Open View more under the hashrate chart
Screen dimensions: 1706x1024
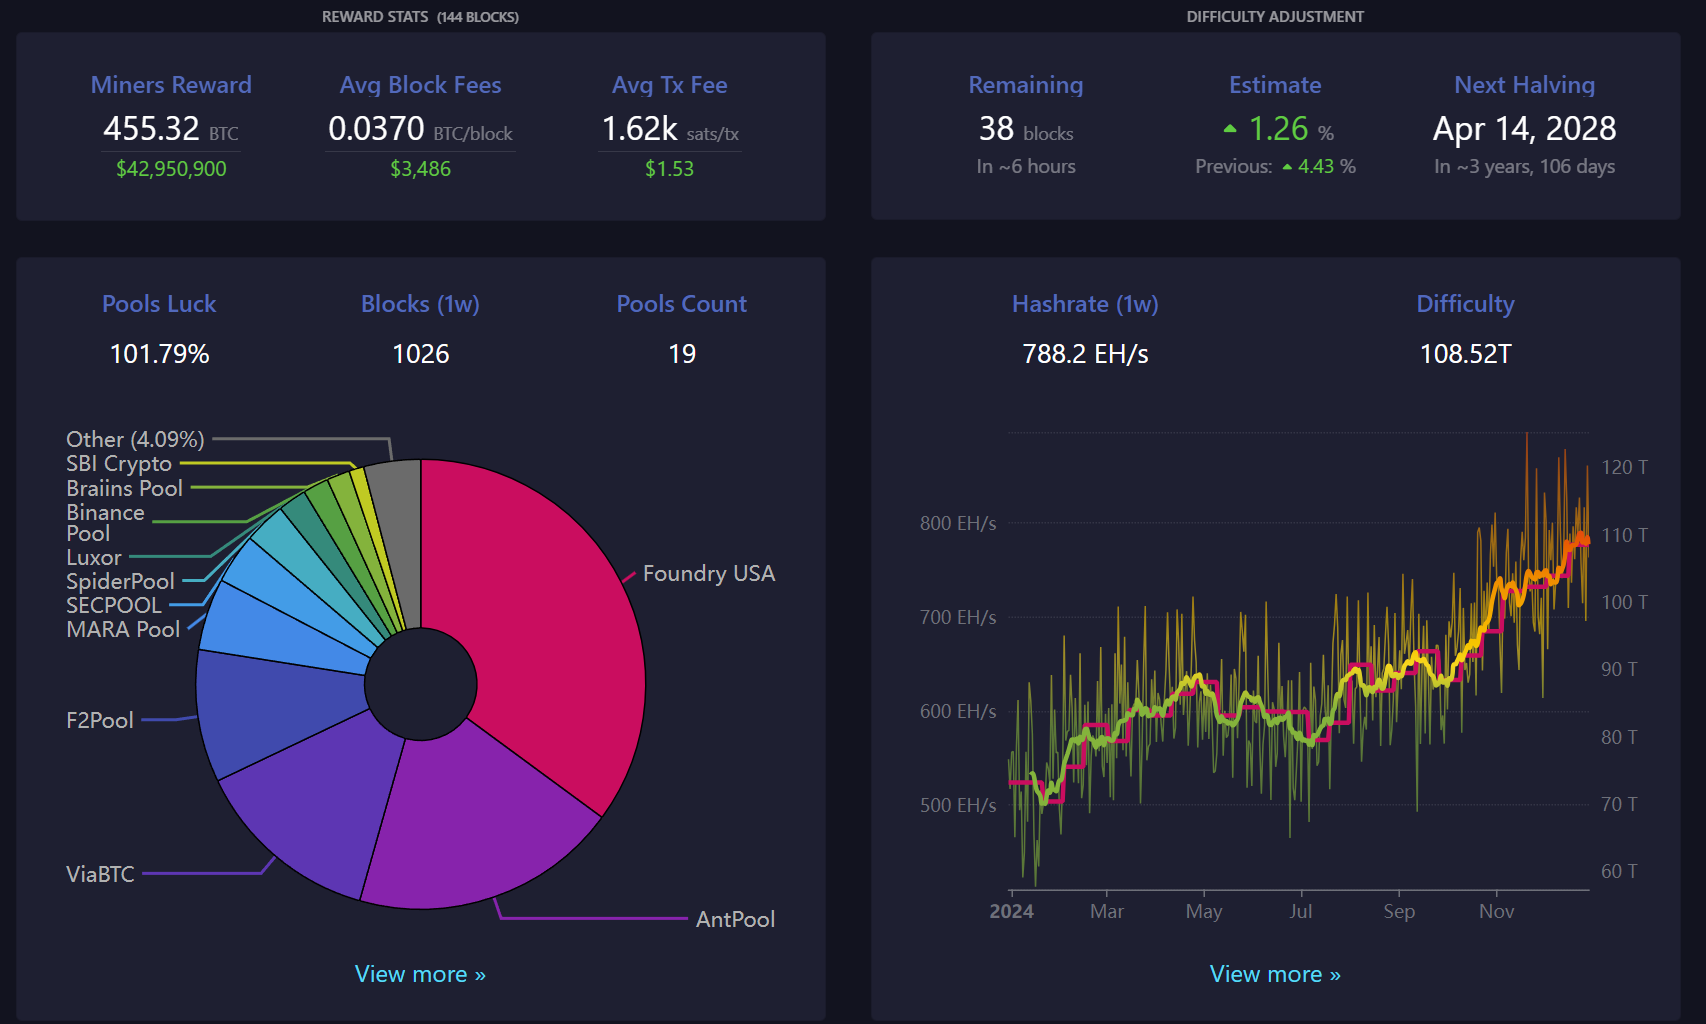coord(1275,974)
